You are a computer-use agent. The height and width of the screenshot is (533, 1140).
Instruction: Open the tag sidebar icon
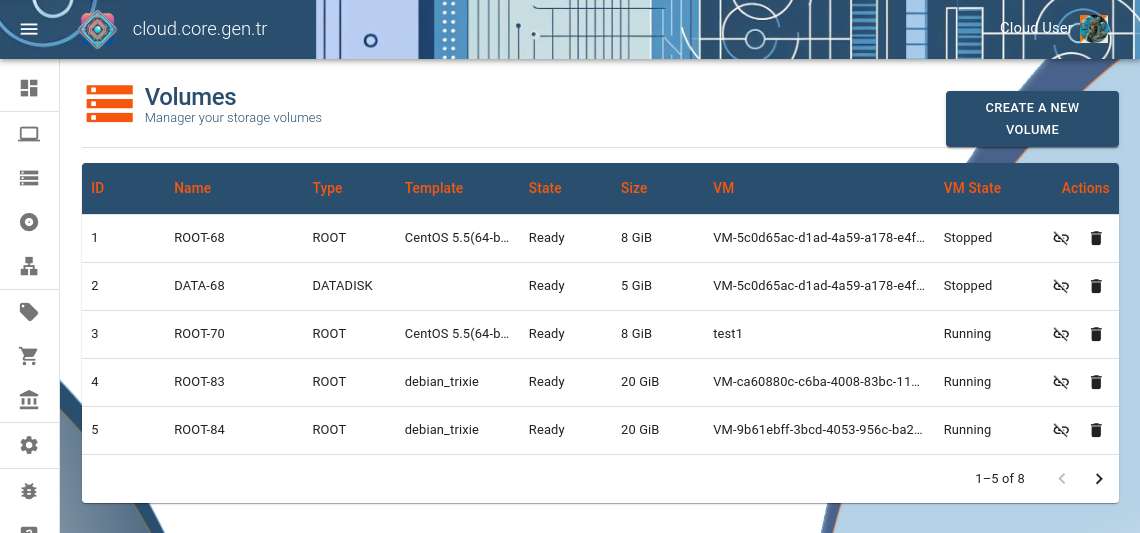29,313
